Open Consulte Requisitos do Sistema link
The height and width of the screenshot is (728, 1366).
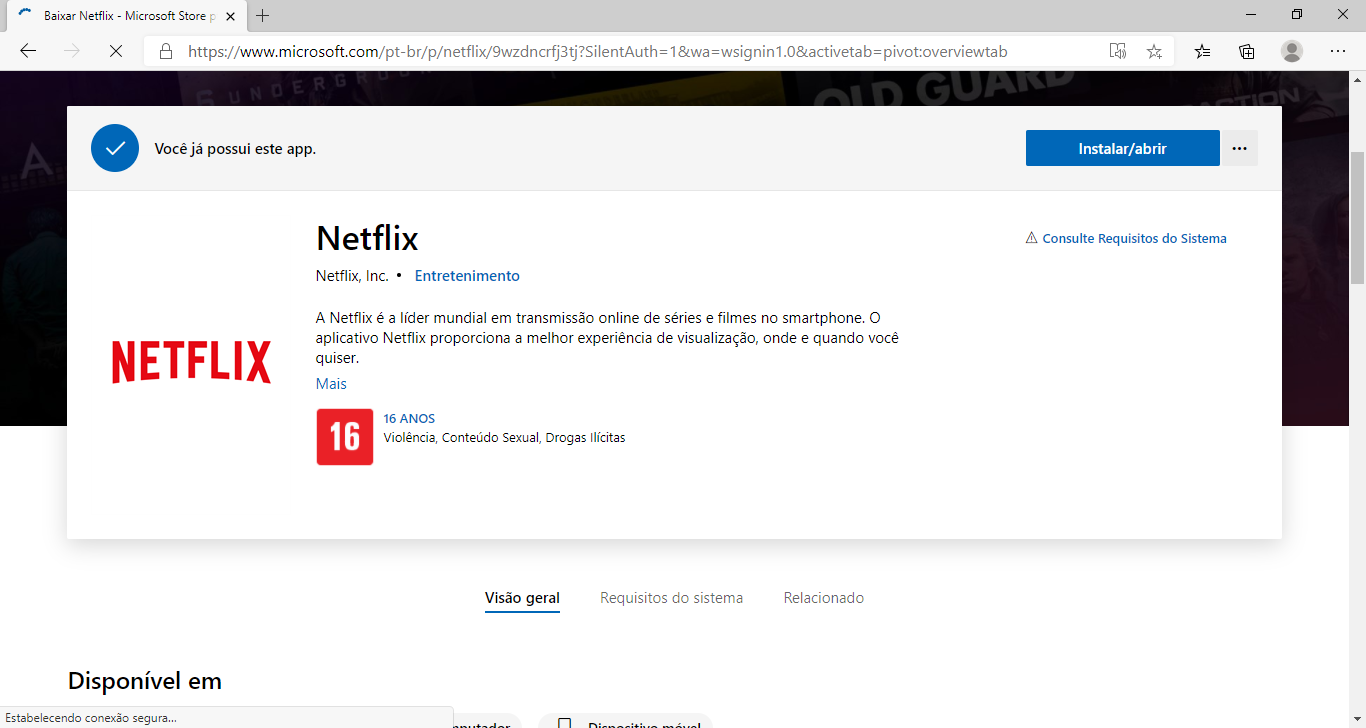[x=1134, y=238]
